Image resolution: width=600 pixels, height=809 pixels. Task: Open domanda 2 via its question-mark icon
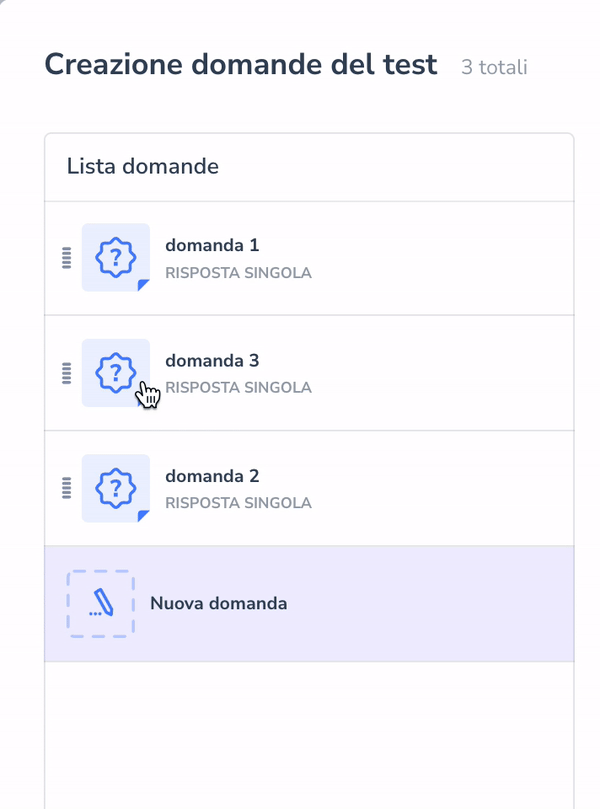pos(115,488)
